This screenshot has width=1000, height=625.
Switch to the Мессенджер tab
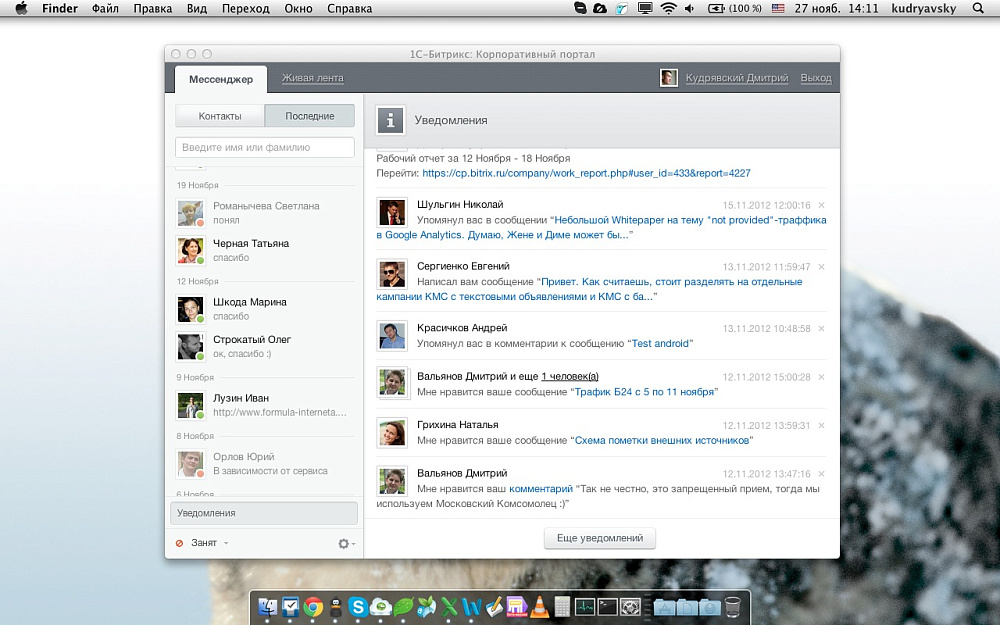(x=221, y=79)
